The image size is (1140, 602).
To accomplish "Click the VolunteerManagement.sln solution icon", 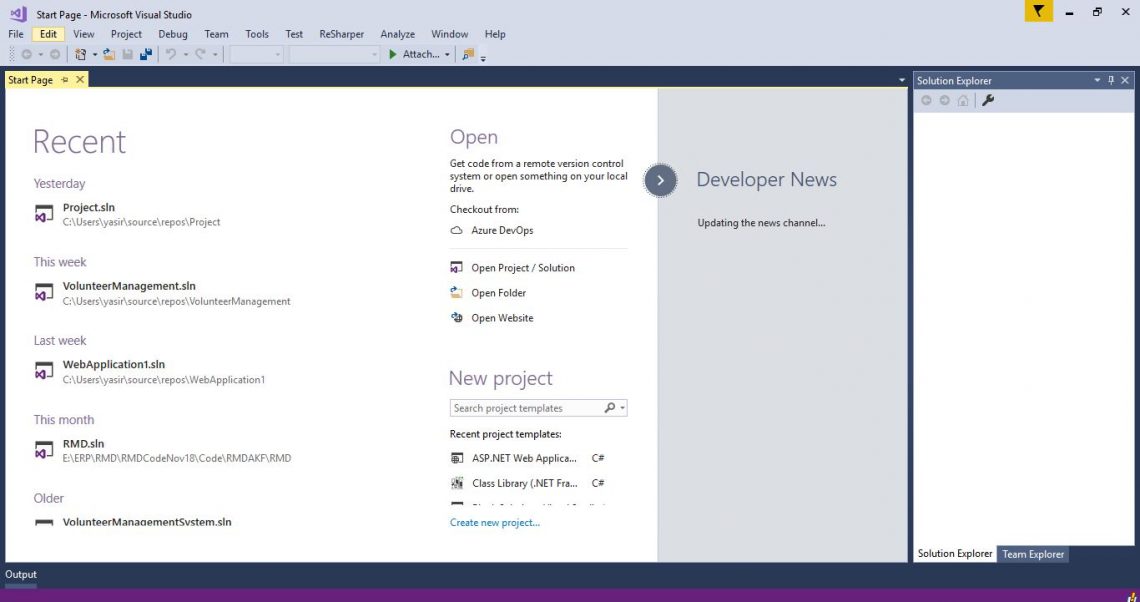I will [x=44, y=292].
